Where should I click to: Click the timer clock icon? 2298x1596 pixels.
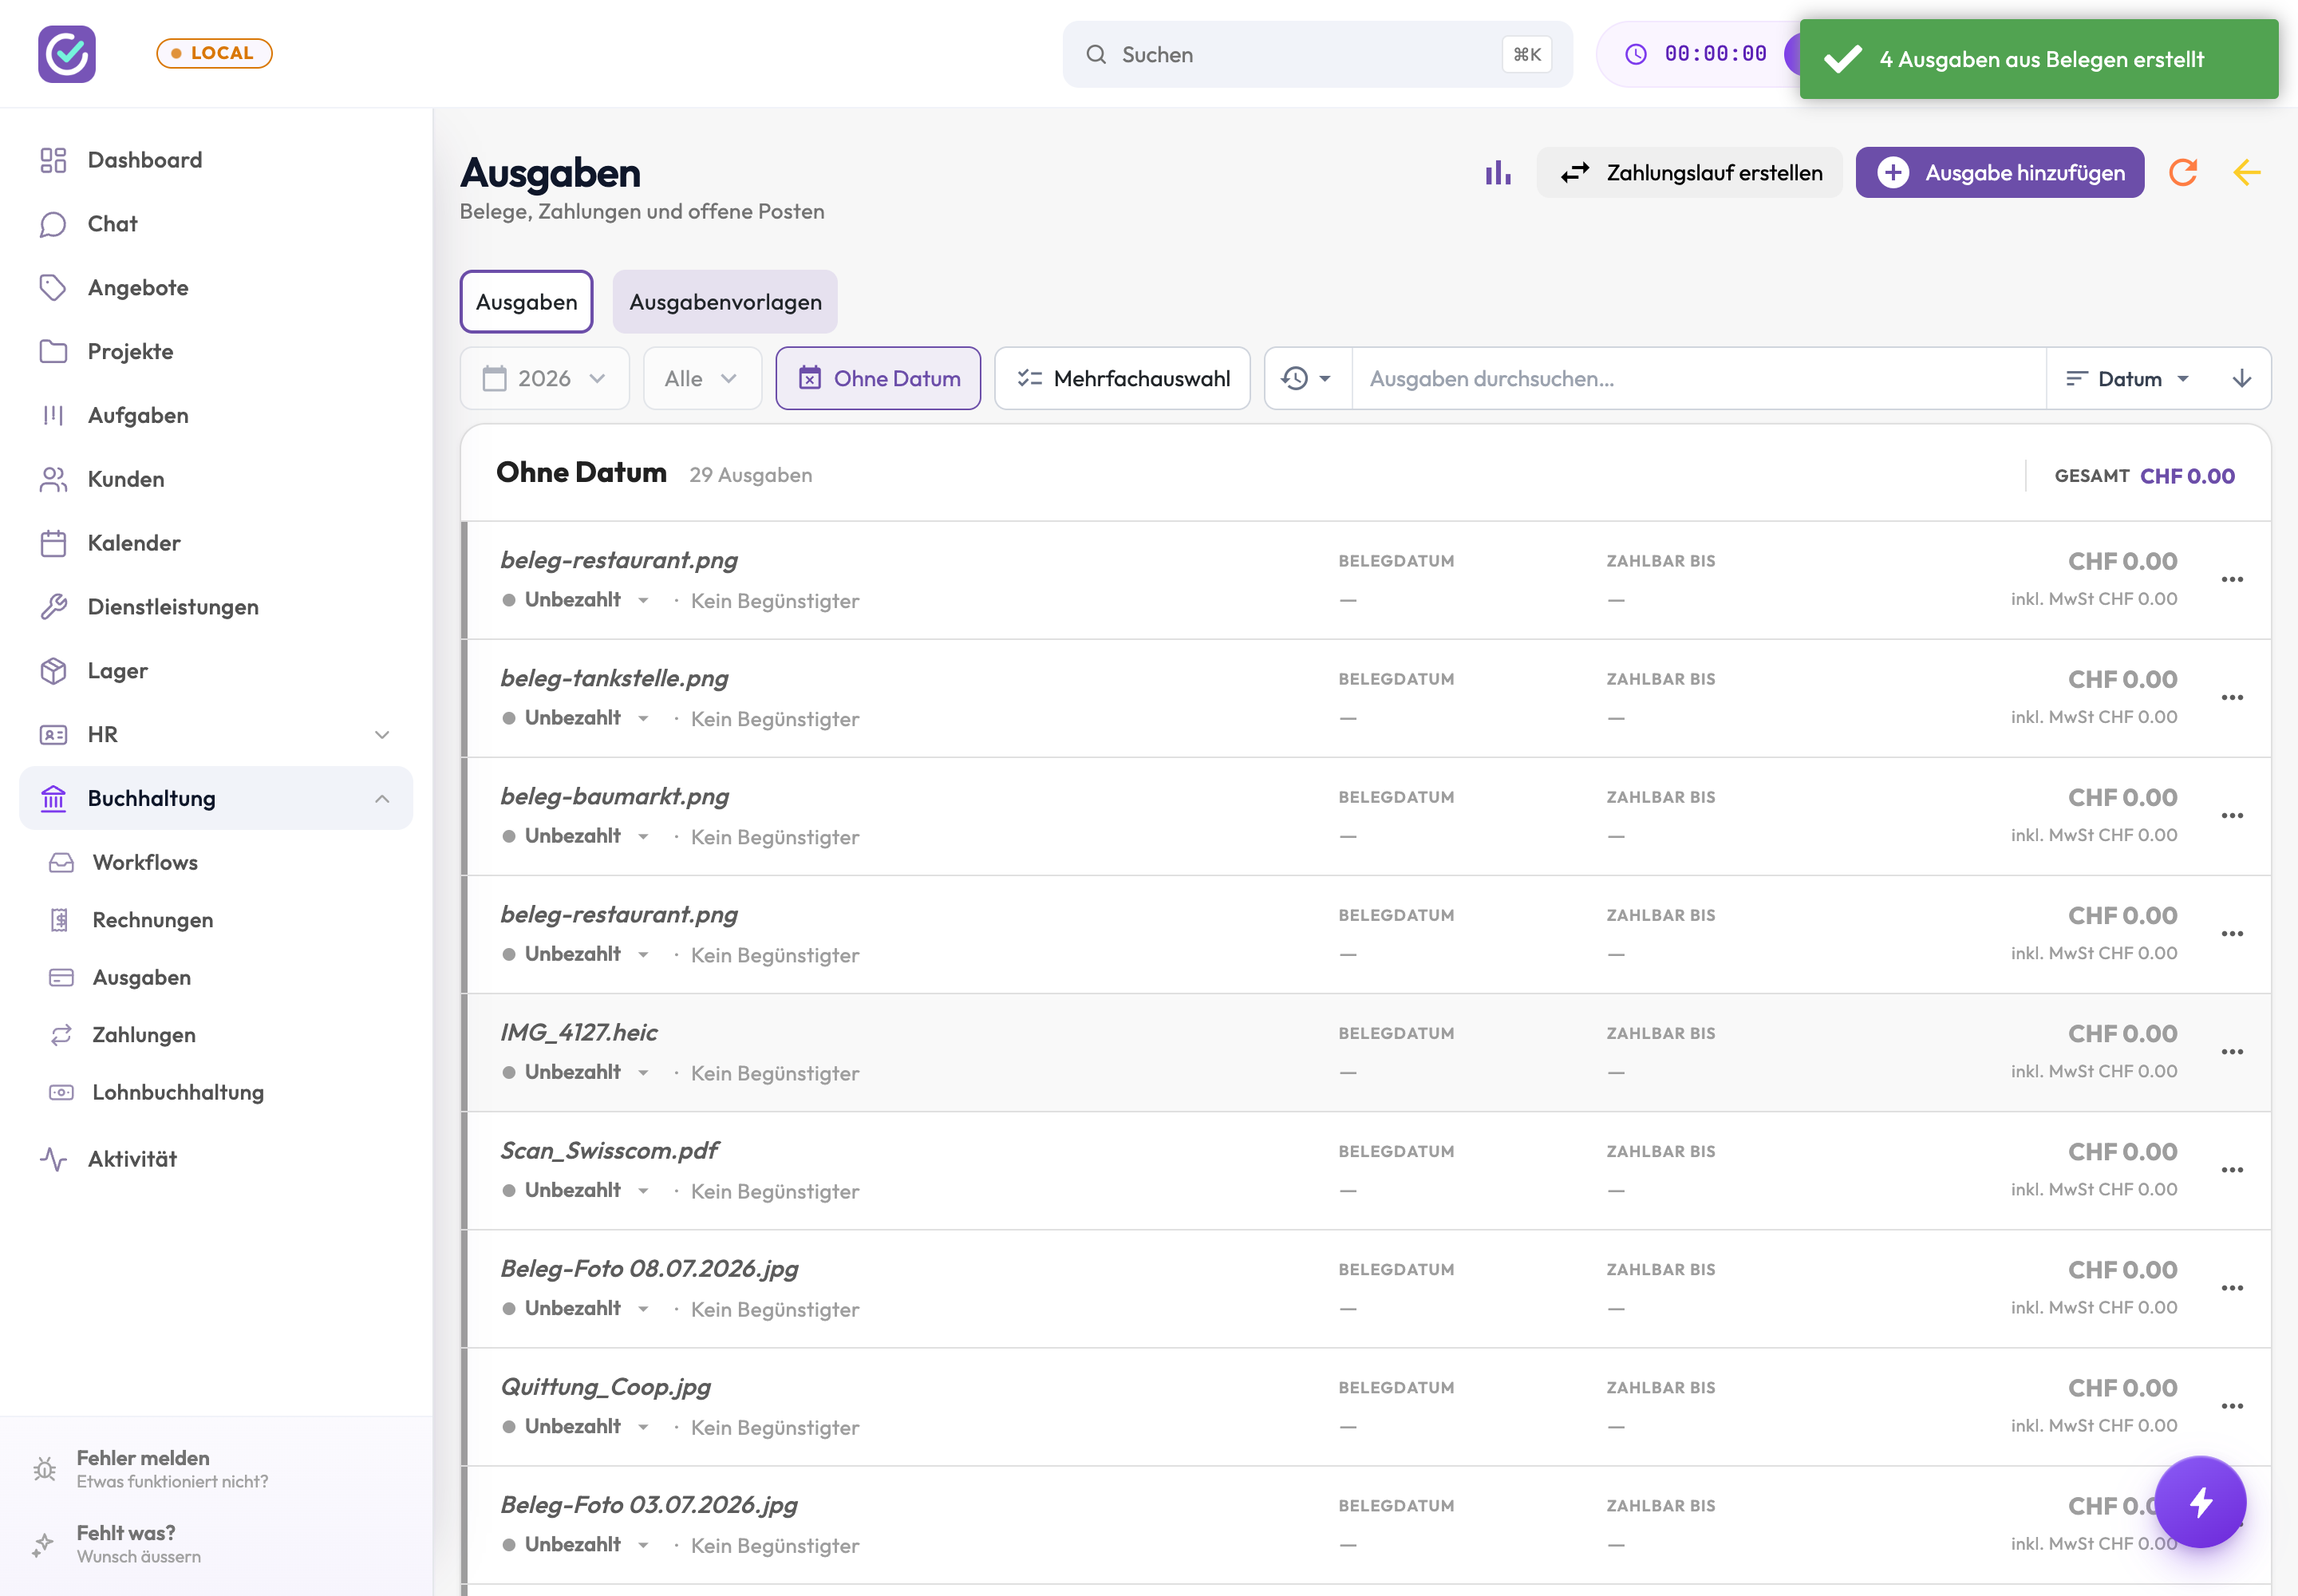pos(1635,54)
